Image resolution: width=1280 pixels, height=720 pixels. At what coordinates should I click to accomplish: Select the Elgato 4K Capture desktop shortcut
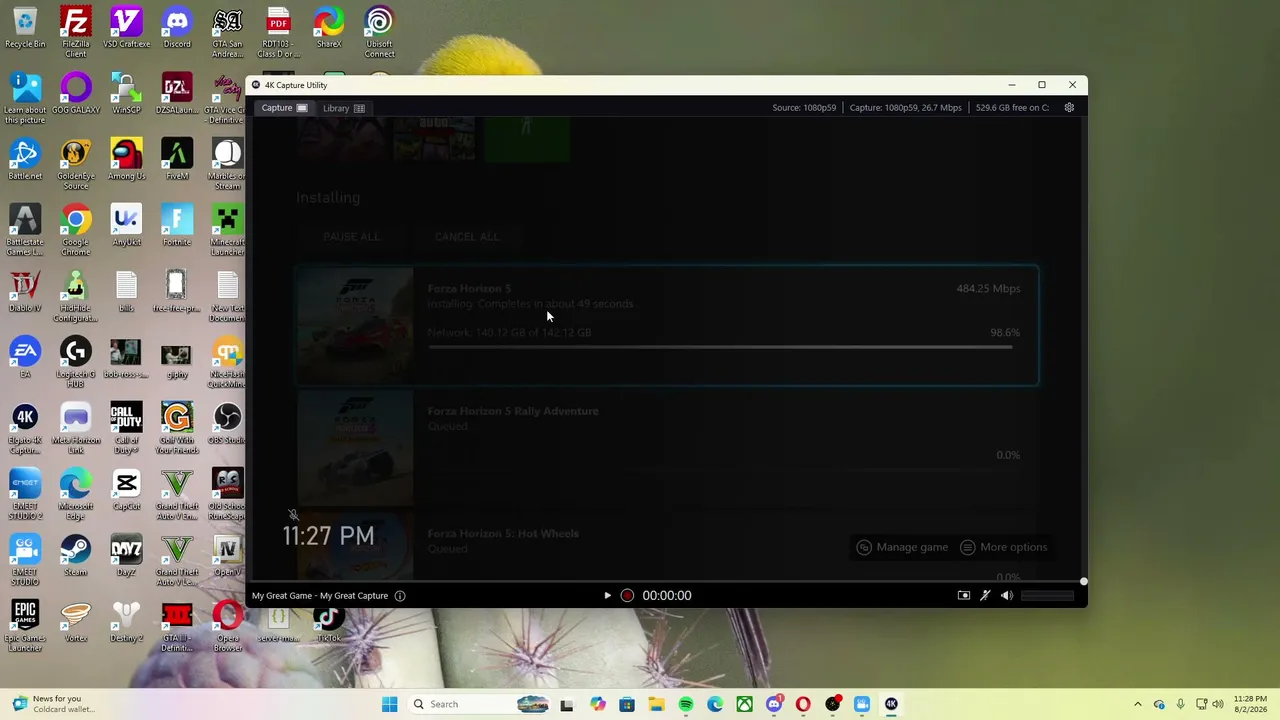(25, 428)
